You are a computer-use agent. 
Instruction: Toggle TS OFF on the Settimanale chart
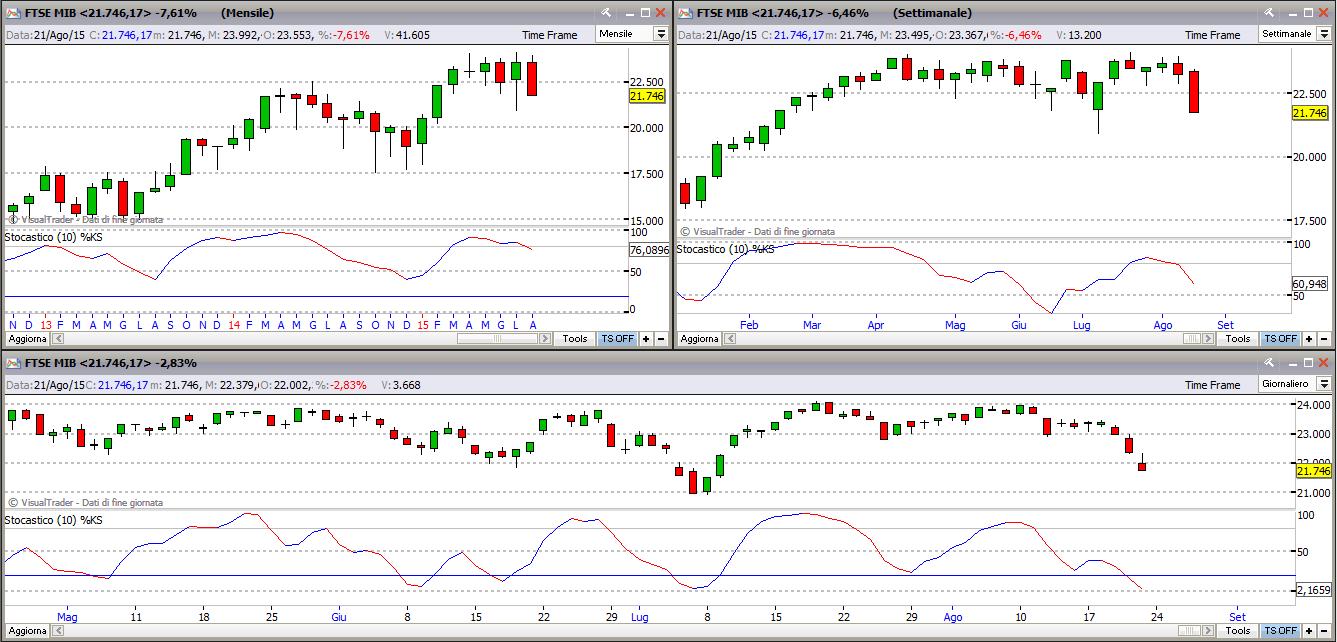1280,339
